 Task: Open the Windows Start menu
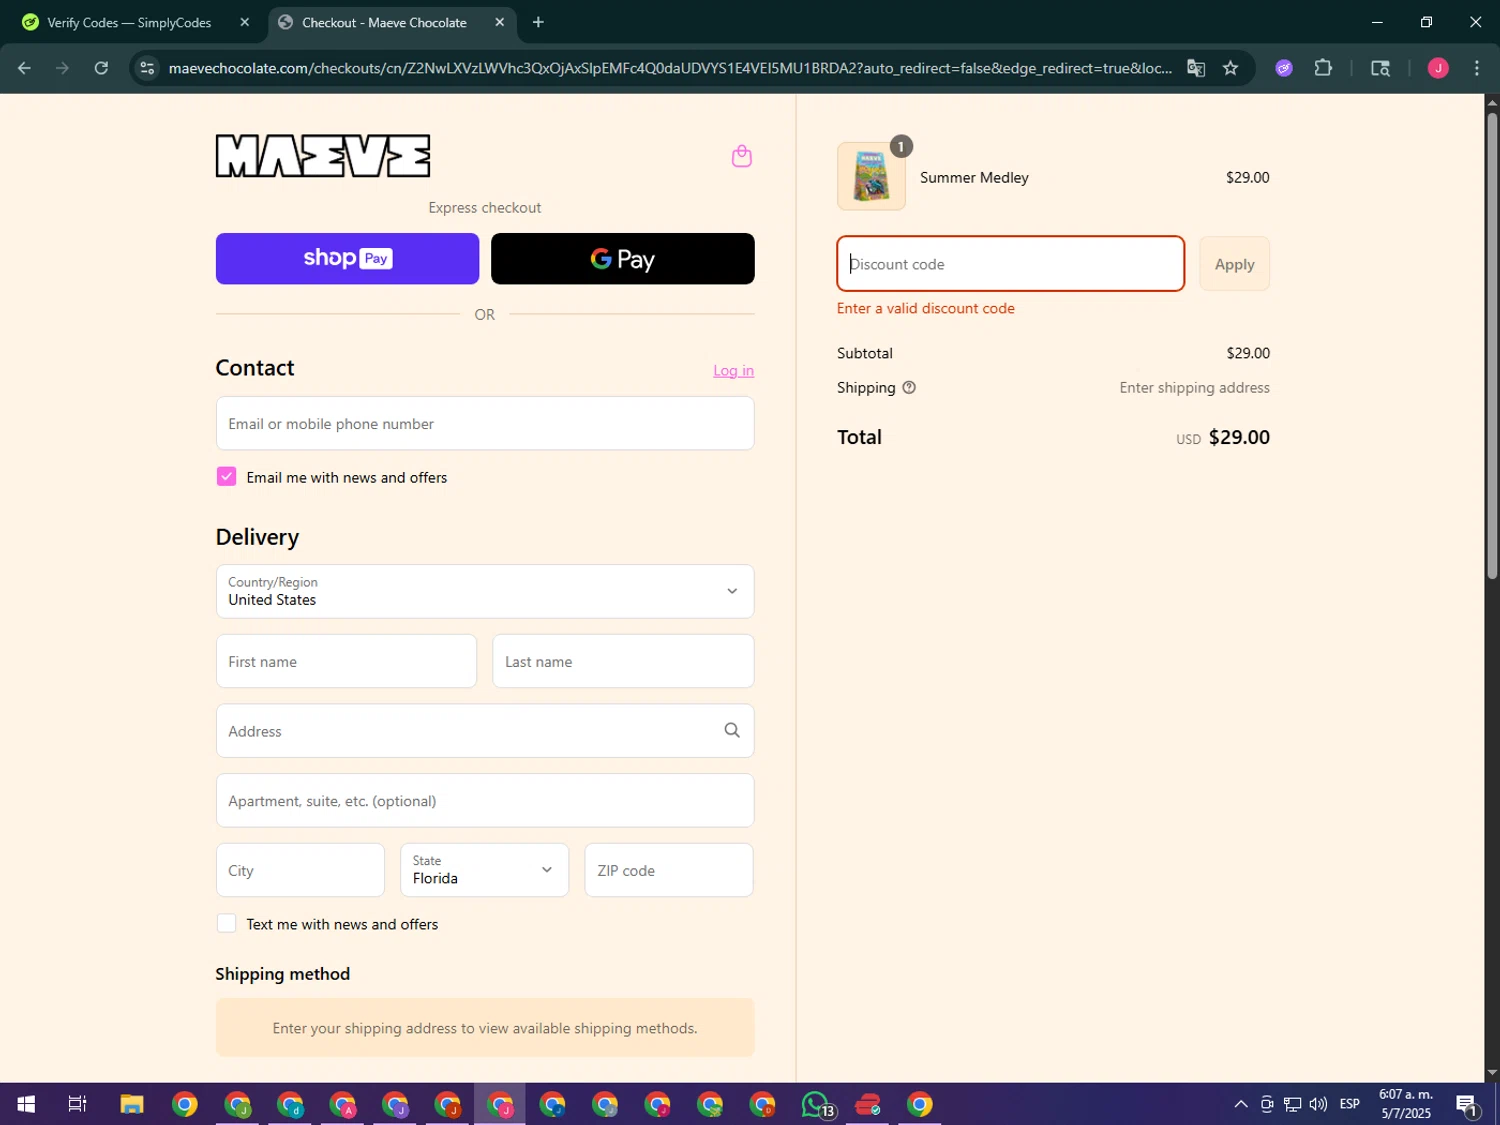(26, 1104)
